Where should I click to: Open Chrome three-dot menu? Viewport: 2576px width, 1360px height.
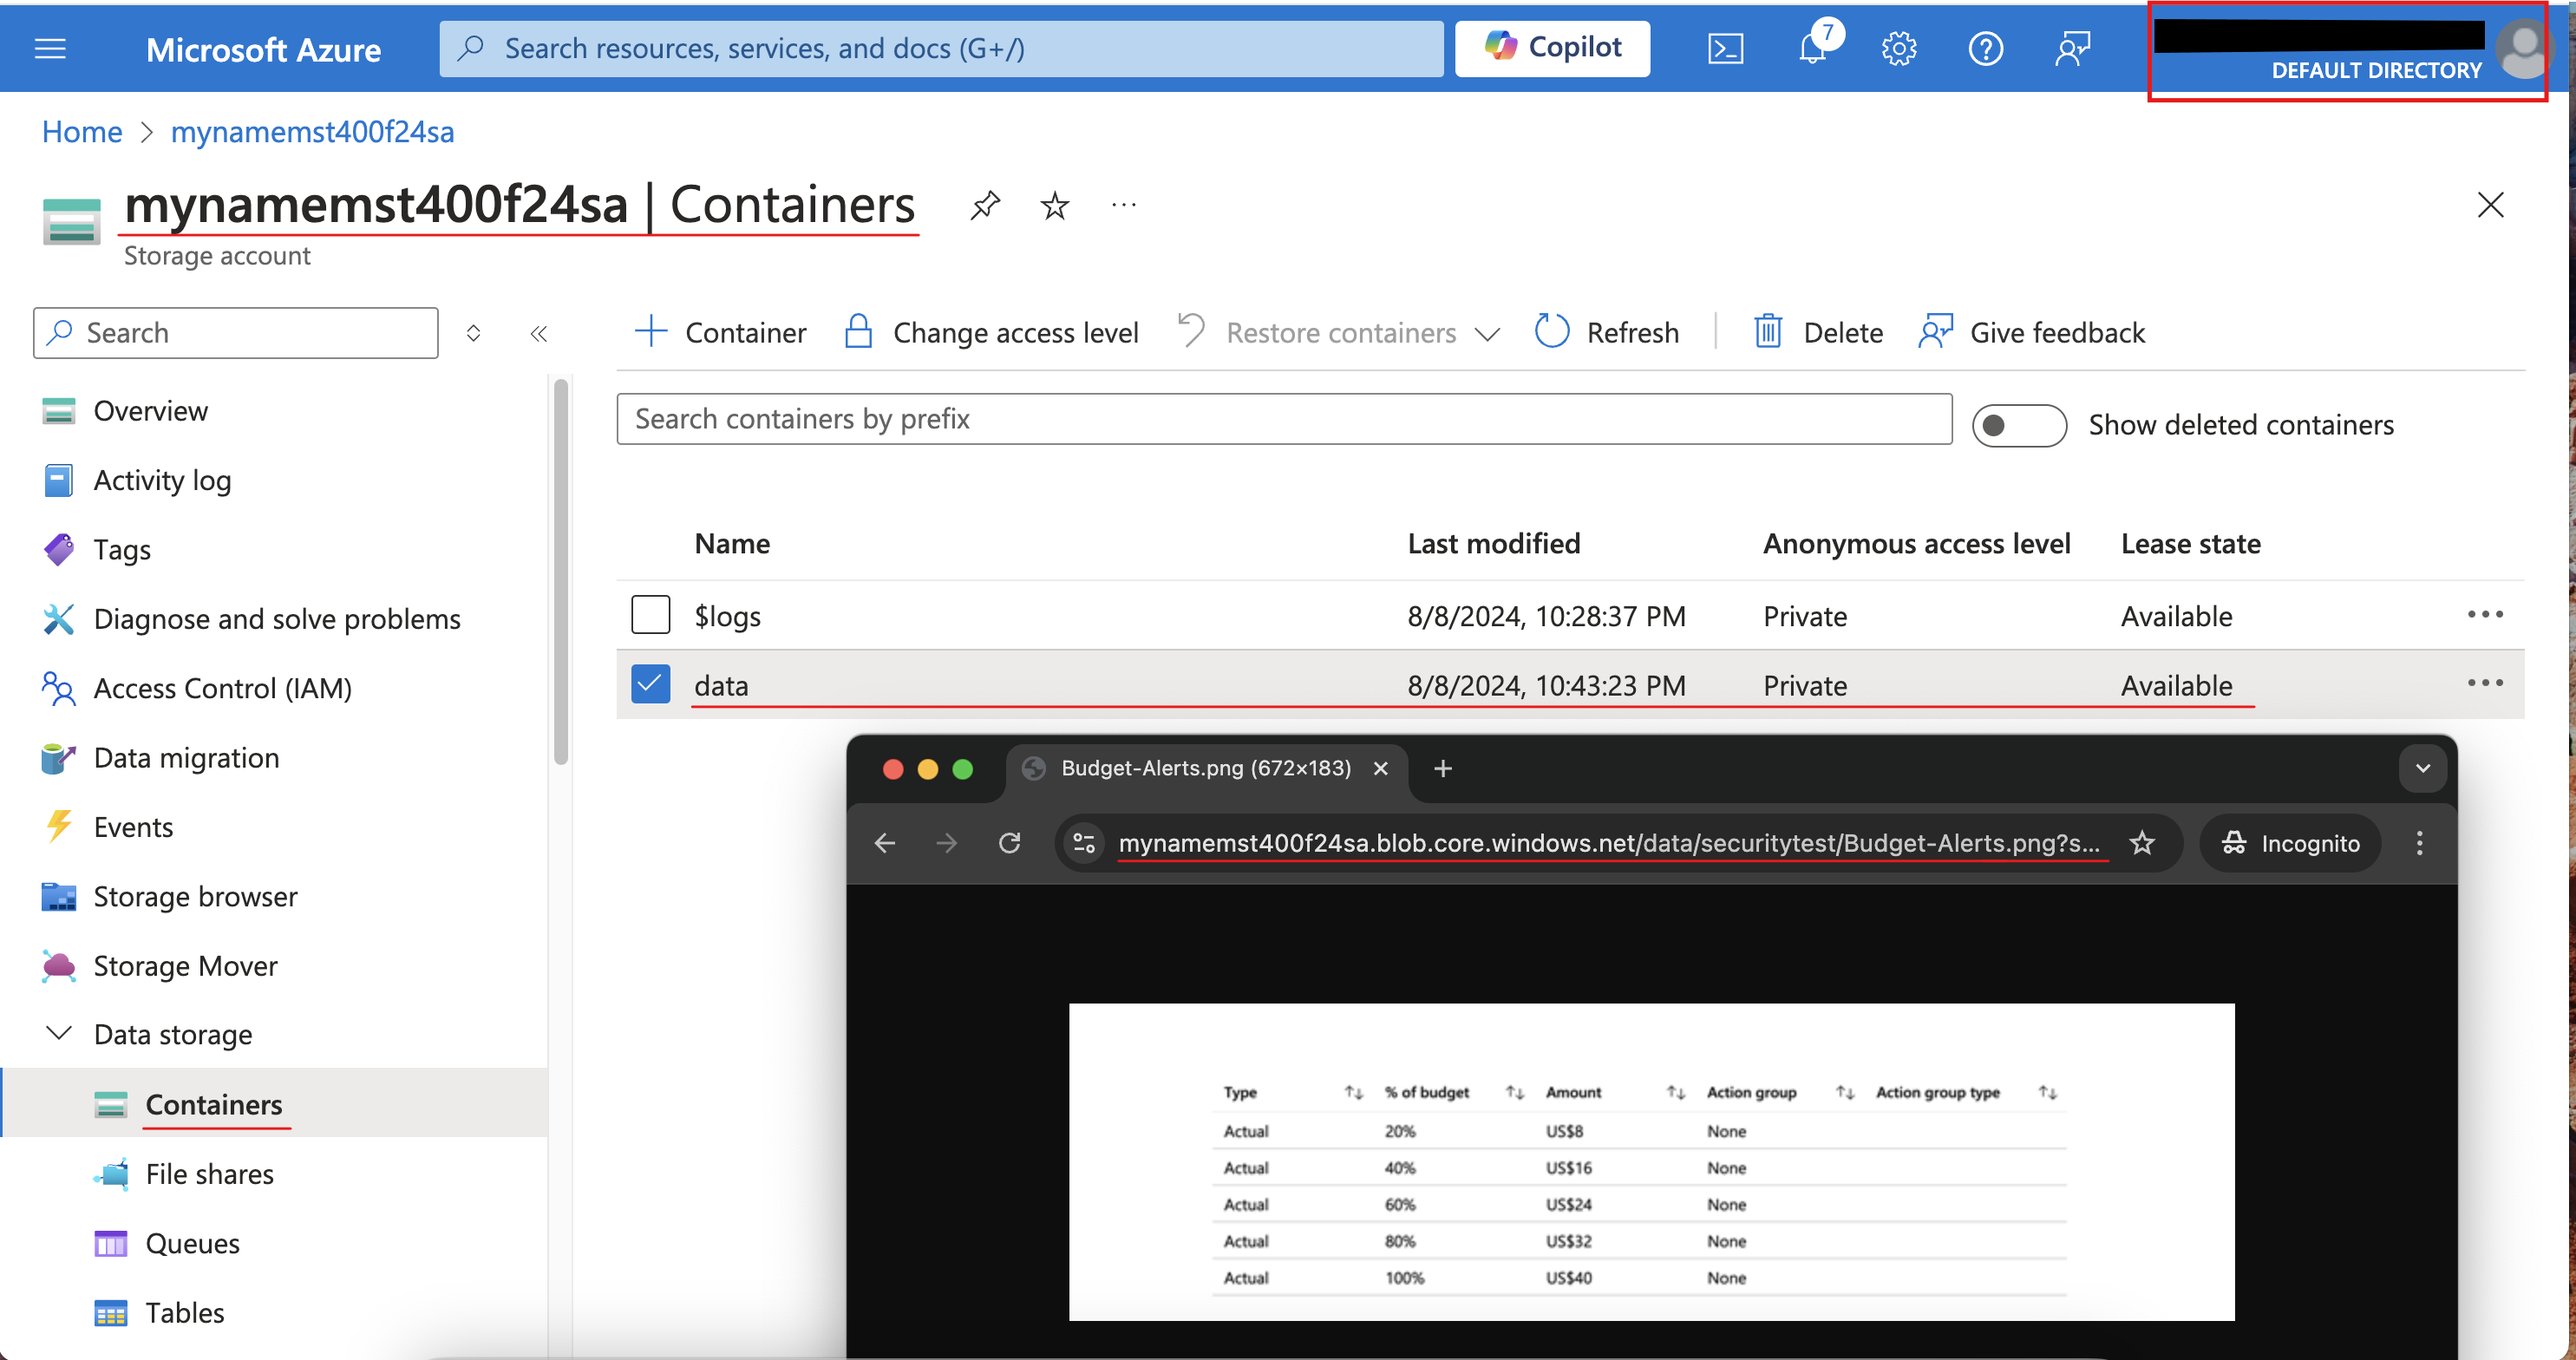(2419, 843)
